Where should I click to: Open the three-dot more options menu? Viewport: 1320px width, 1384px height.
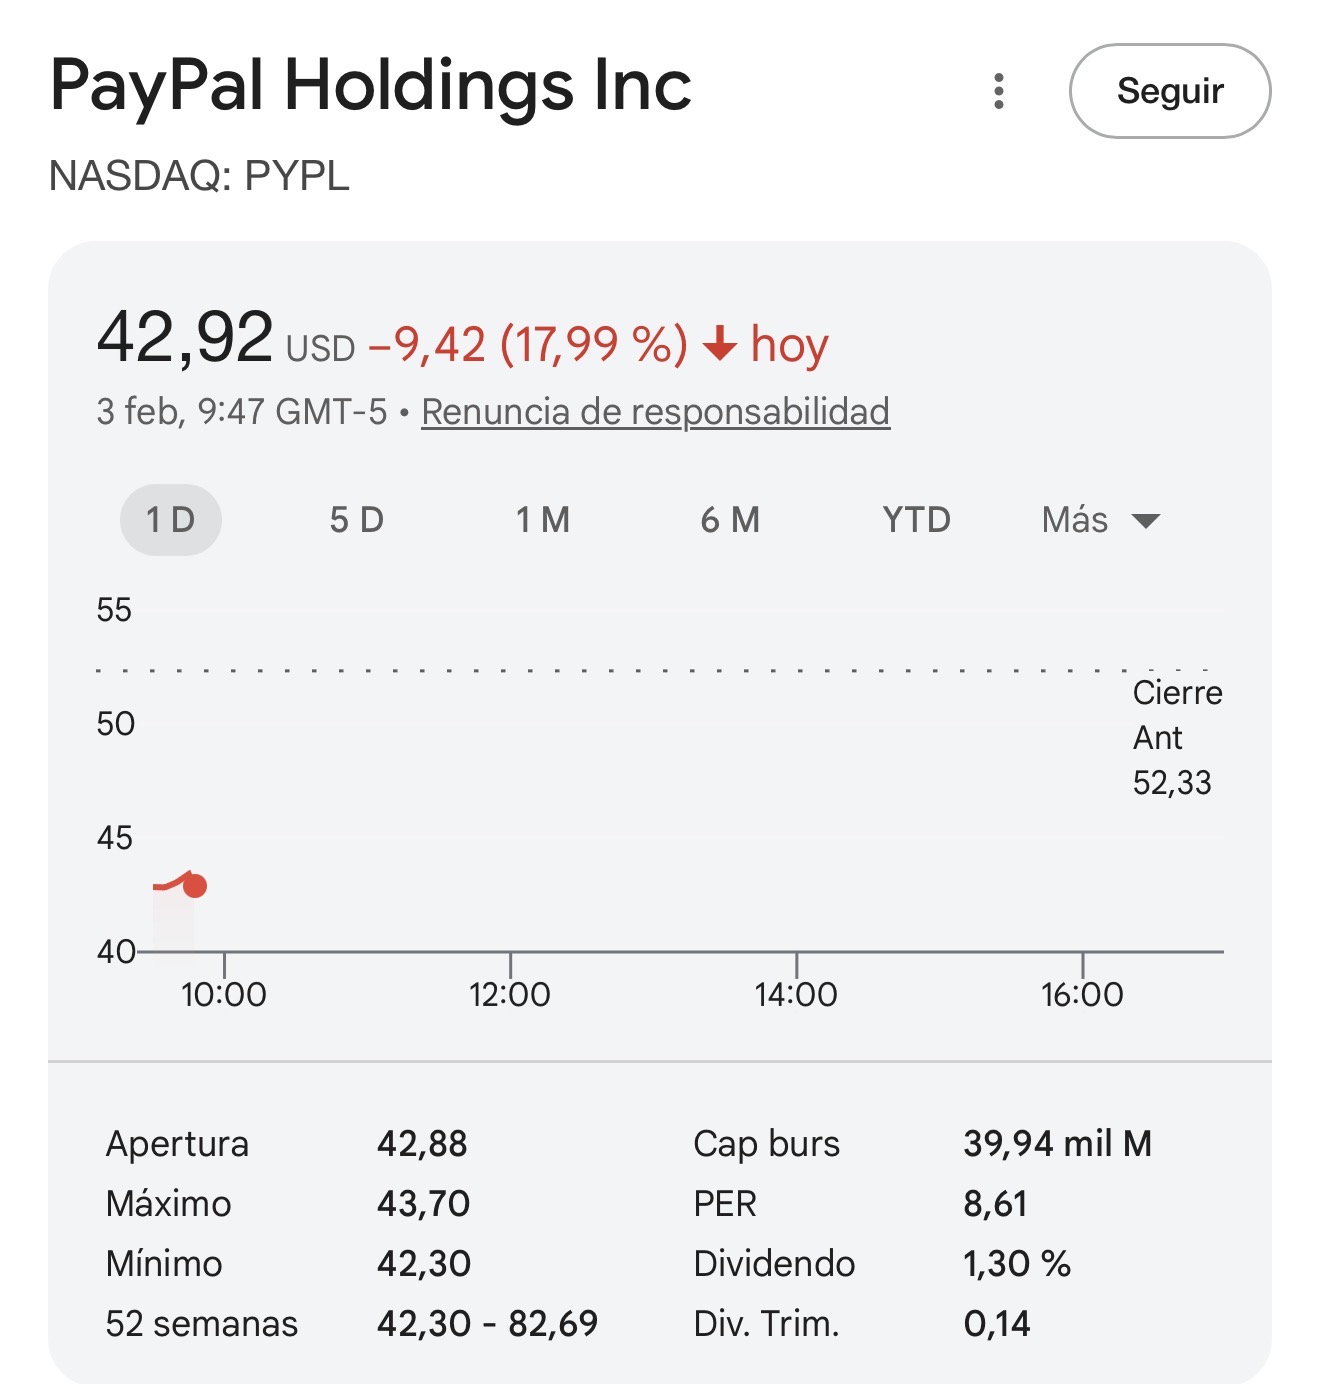coord(998,91)
